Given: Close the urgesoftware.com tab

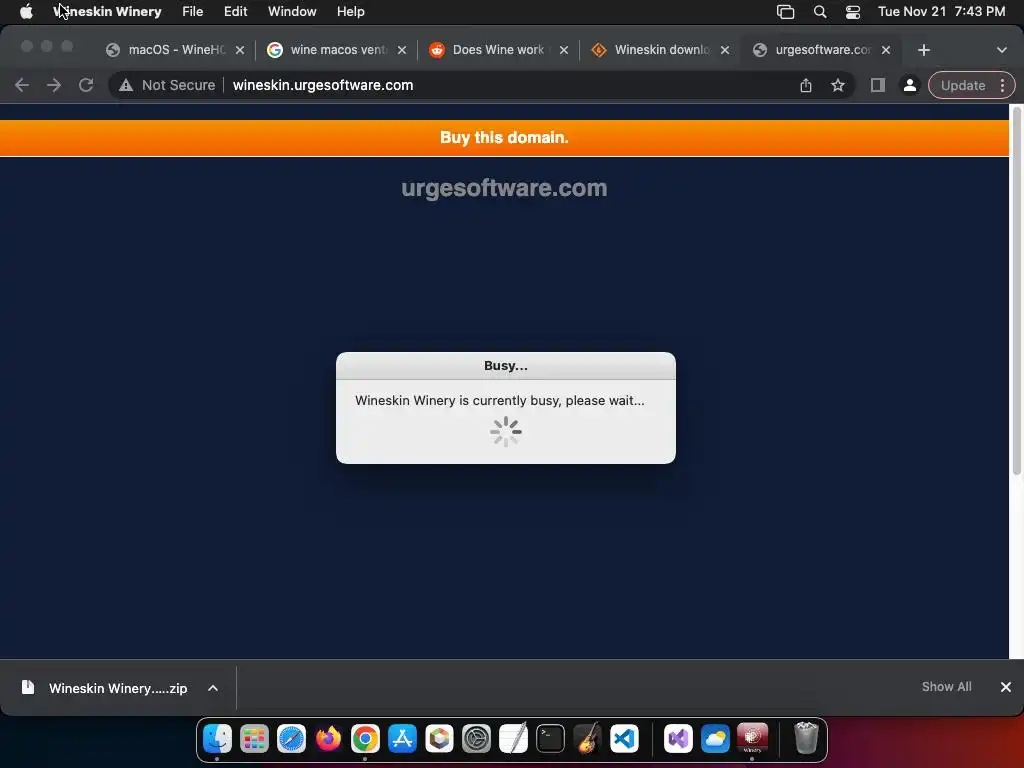Looking at the screenshot, I should pos(886,50).
